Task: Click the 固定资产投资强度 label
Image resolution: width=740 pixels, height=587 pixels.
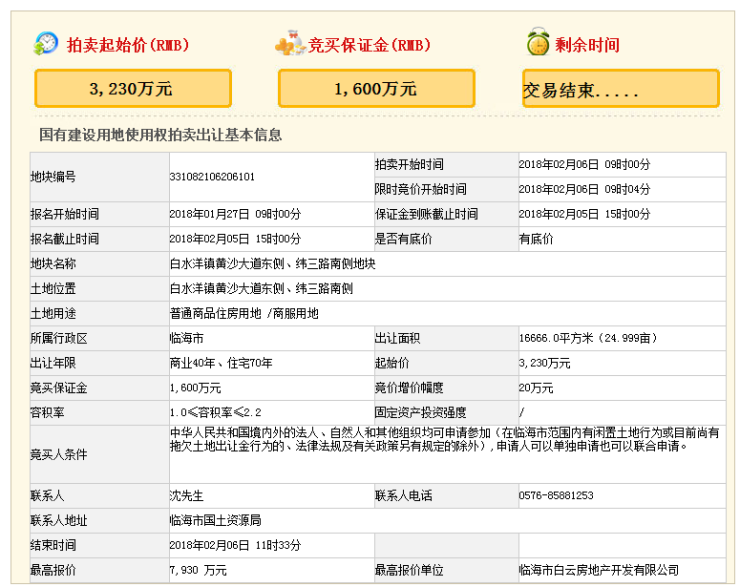Action: (420, 413)
